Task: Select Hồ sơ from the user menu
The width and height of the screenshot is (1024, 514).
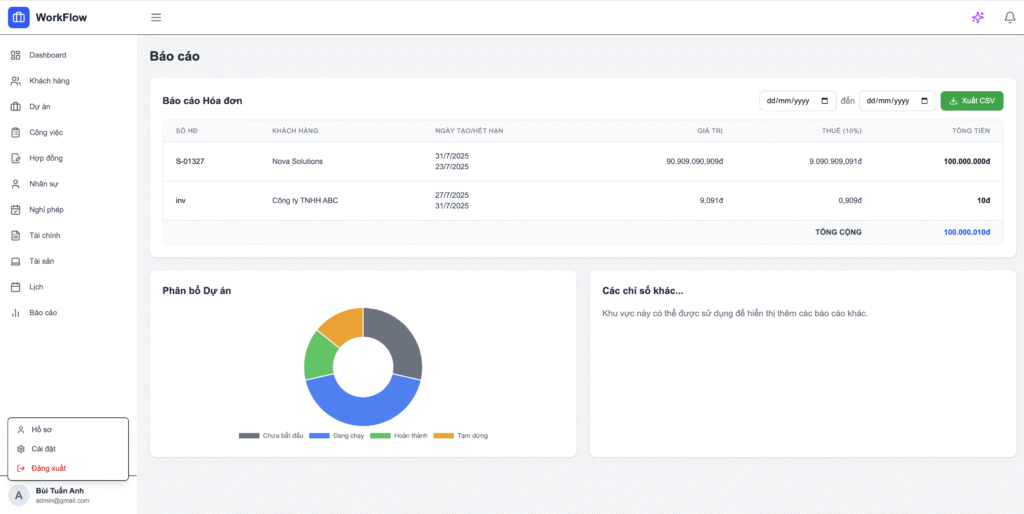Action: click(41, 429)
